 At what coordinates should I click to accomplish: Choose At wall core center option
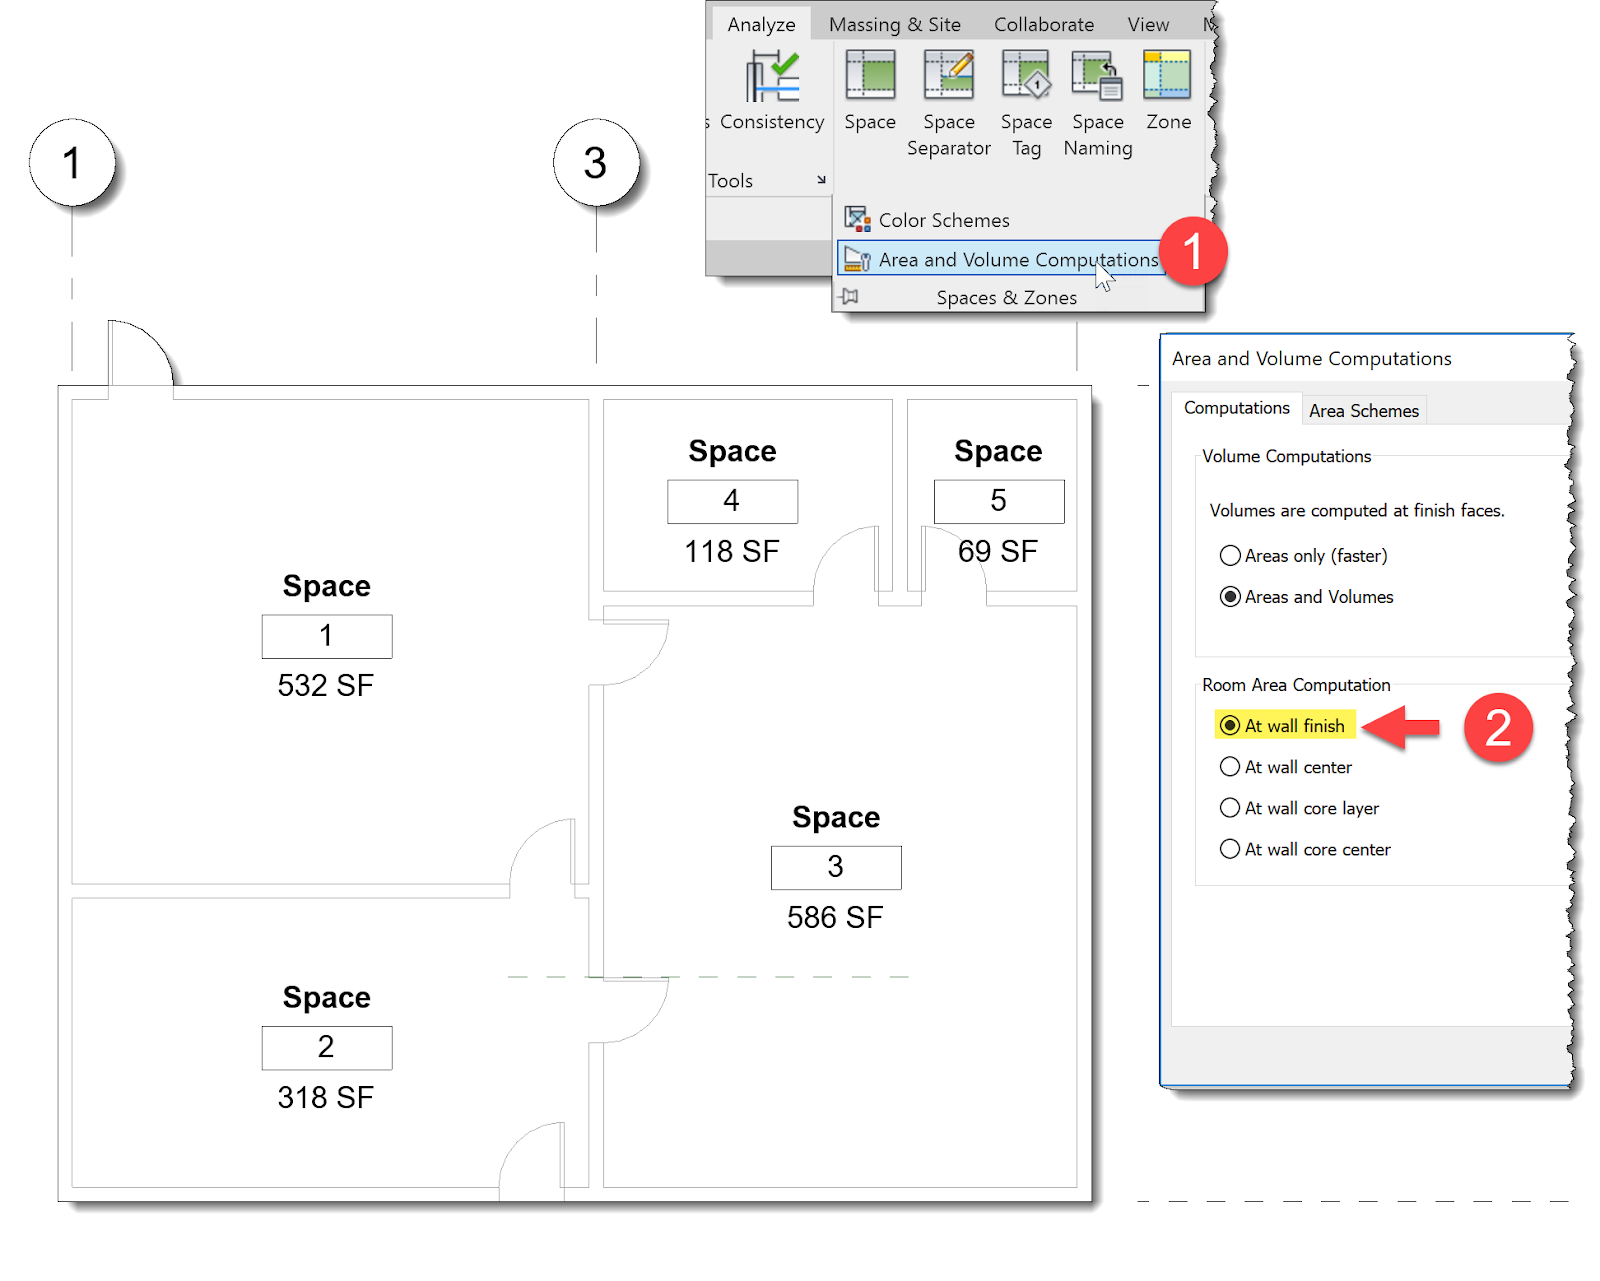coord(1230,848)
